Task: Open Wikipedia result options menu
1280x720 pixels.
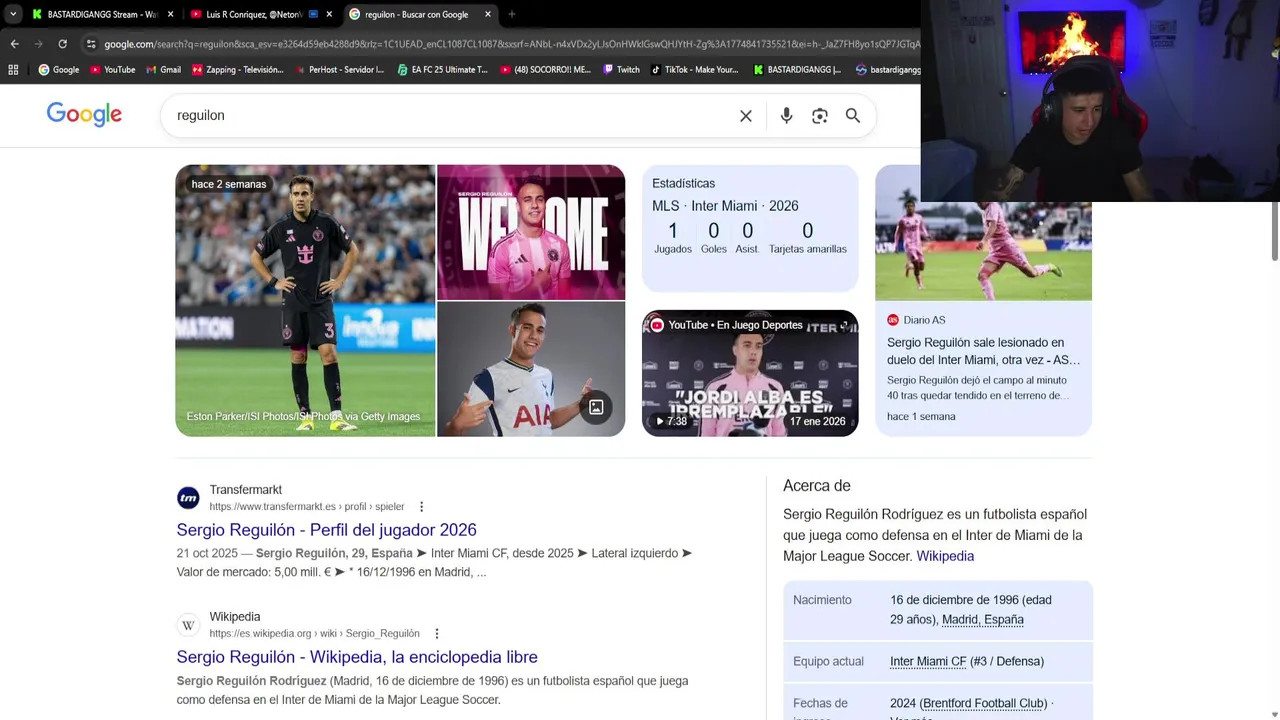Action: click(436, 634)
